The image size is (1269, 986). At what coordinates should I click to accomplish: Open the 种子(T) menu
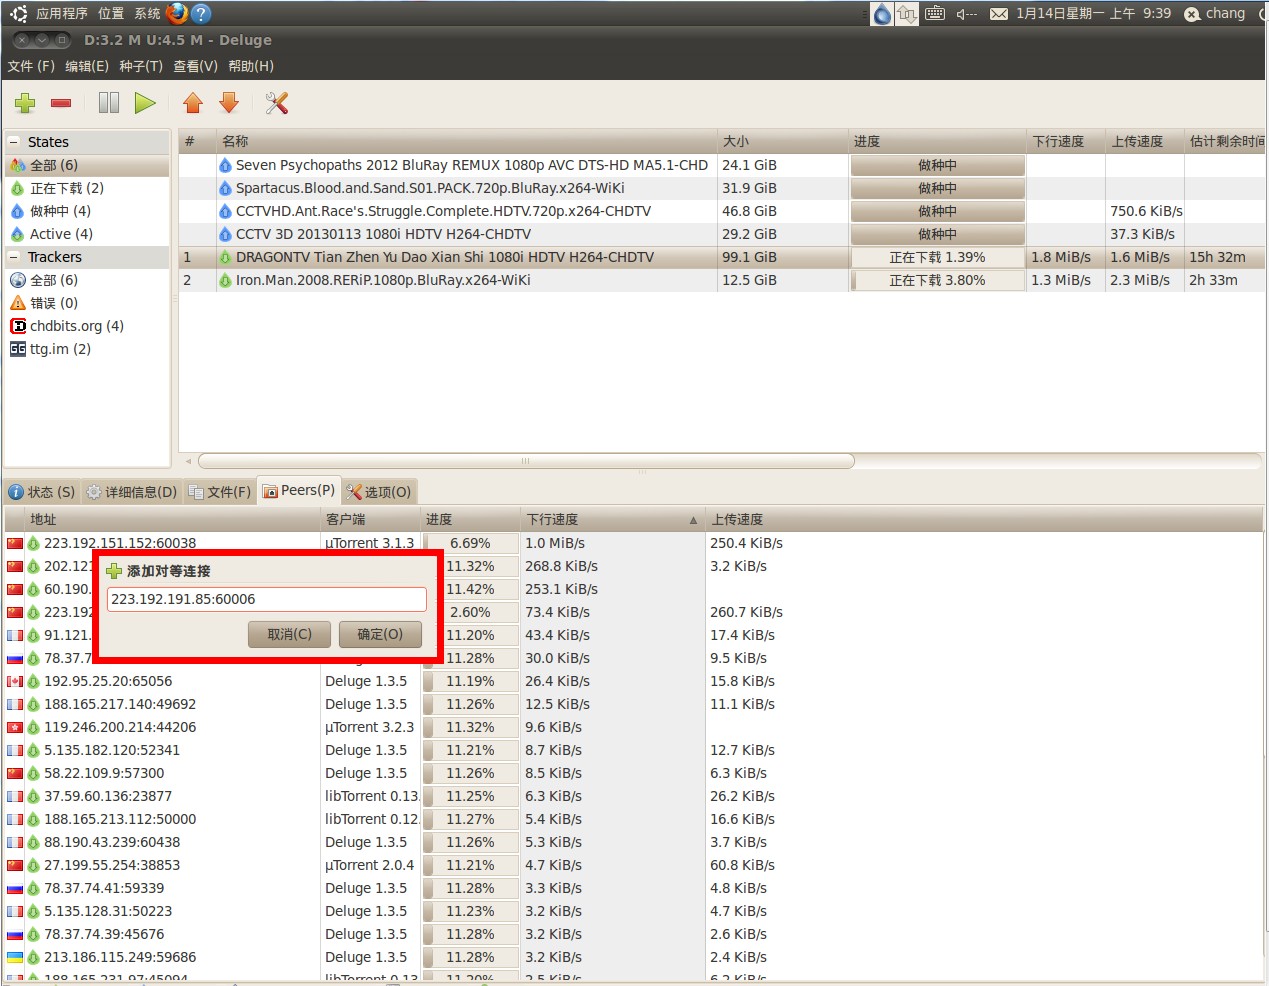click(x=141, y=66)
